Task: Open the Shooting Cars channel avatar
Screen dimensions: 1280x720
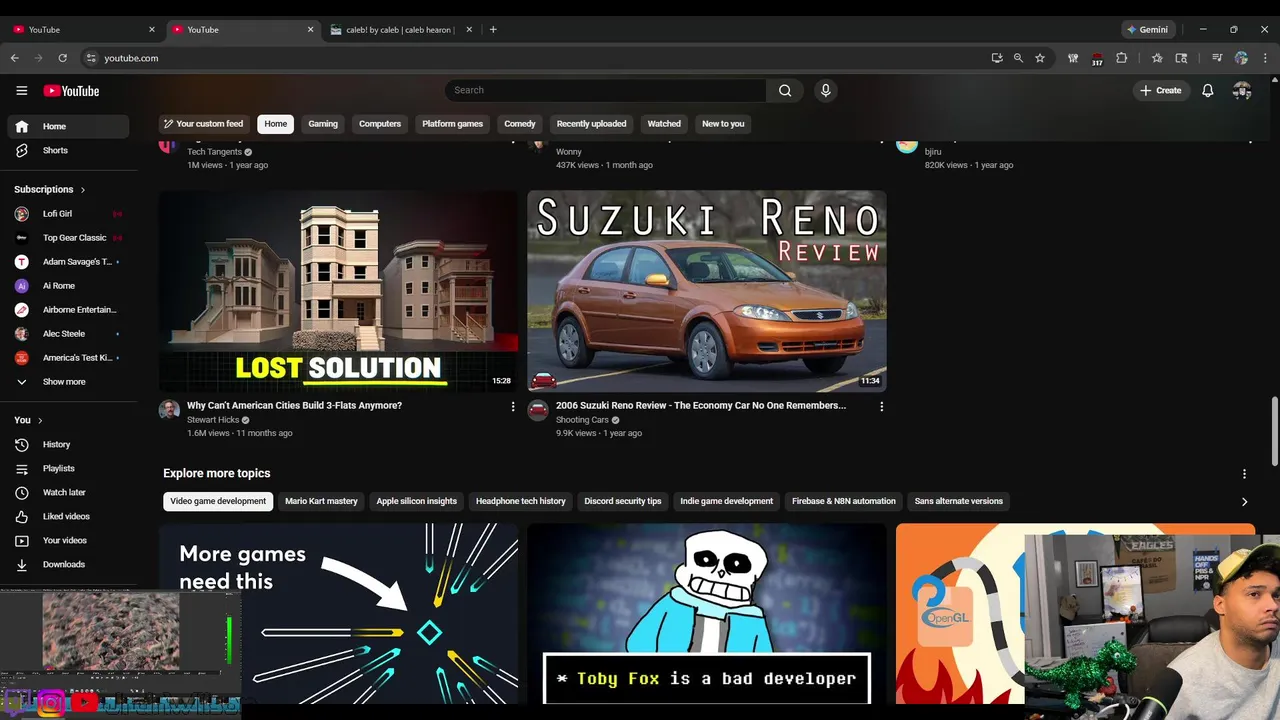Action: click(538, 410)
